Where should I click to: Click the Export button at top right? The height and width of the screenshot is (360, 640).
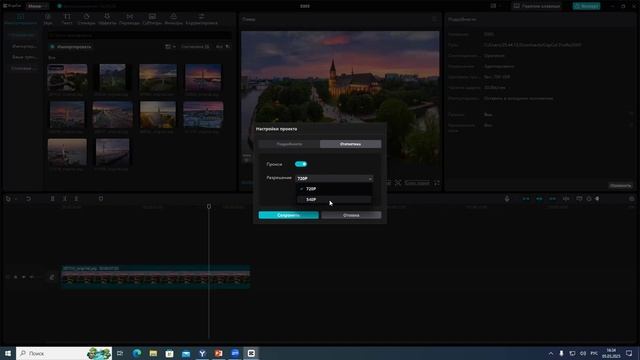tap(586, 6)
